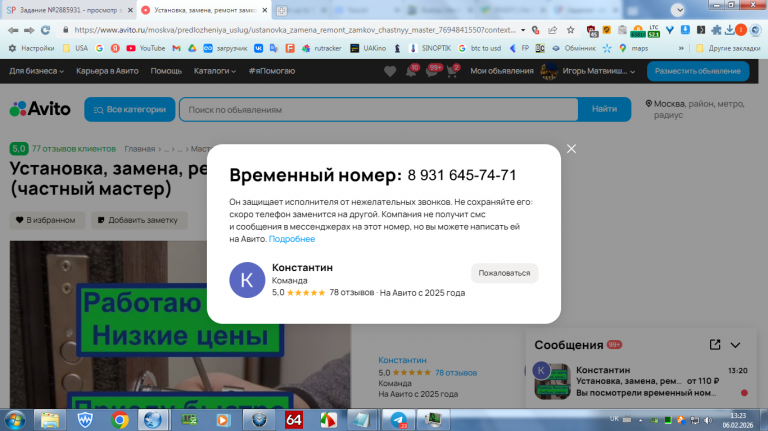768x431 pixels.
Task: Click the Разместить объявление button
Action: [x=698, y=71]
